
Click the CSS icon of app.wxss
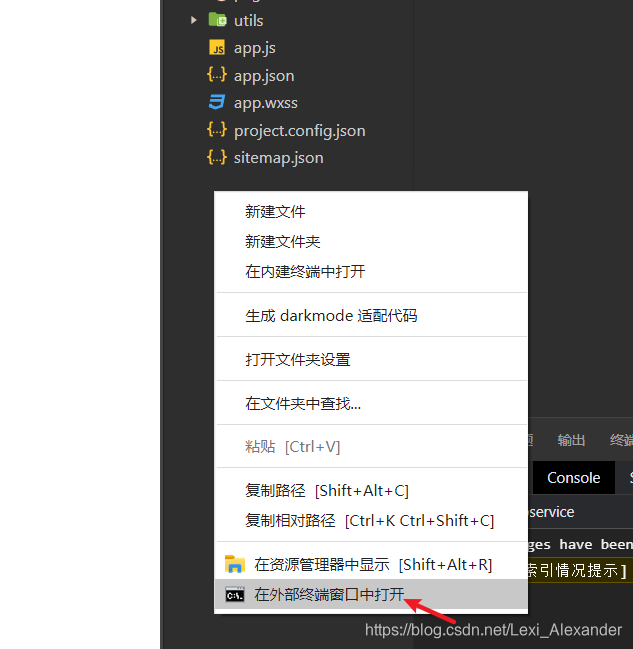pyautogui.click(x=217, y=102)
